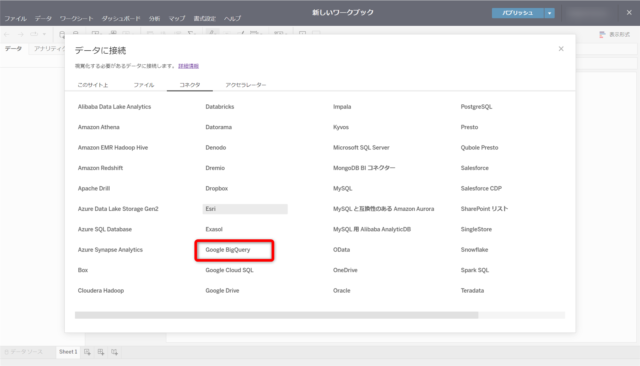Image resolution: width=640 pixels, height=366 pixels.
Task: Choose Salesforce CDP connector
Action: [x=481, y=189]
